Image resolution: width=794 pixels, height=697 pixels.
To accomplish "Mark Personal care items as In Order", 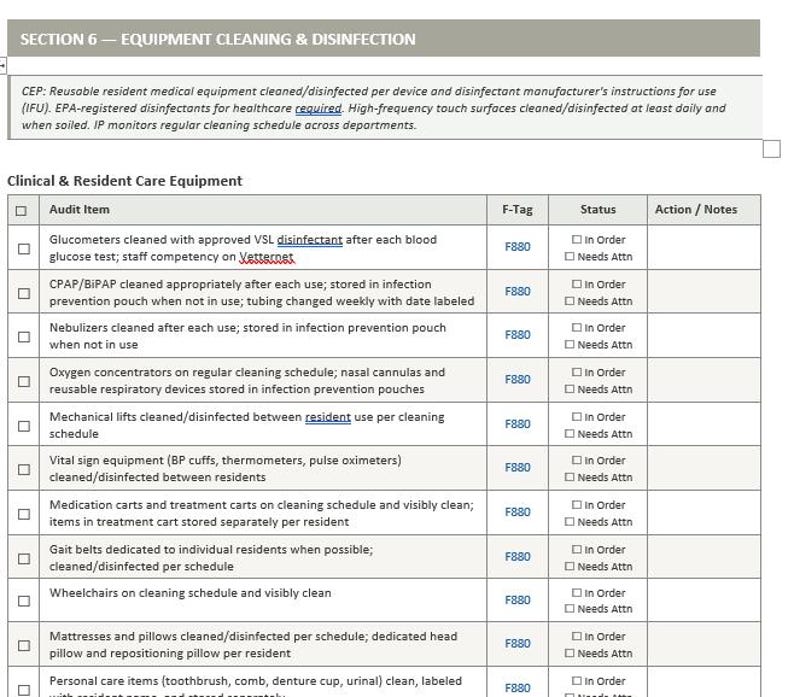I will tap(576, 681).
